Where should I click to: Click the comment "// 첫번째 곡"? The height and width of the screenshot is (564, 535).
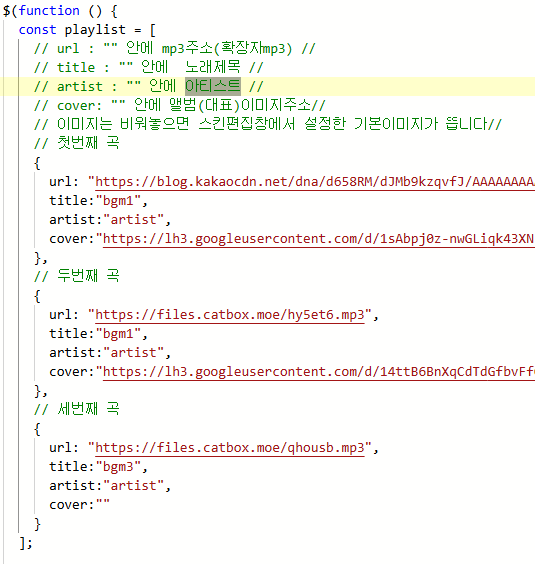pyautogui.click(x=77, y=143)
